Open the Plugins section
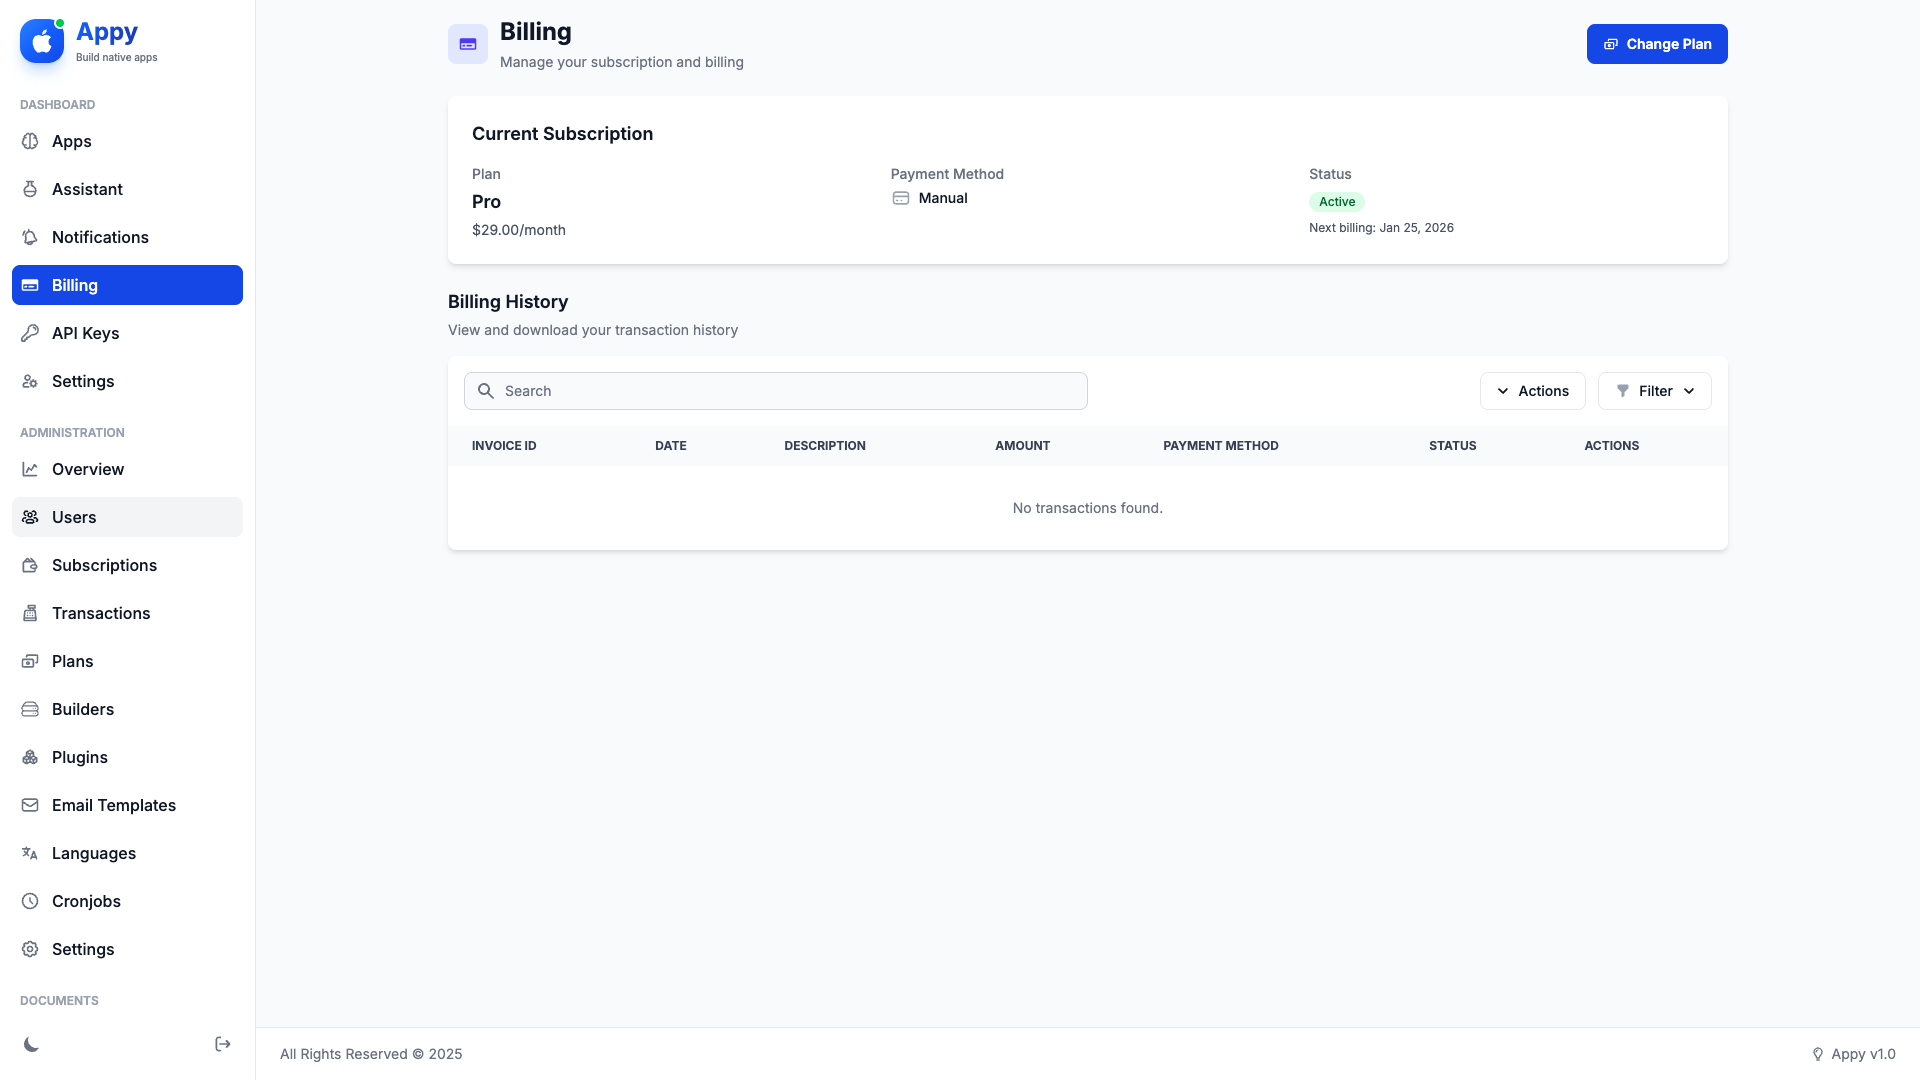The height and width of the screenshot is (1080, 1920). pos(80,757)
